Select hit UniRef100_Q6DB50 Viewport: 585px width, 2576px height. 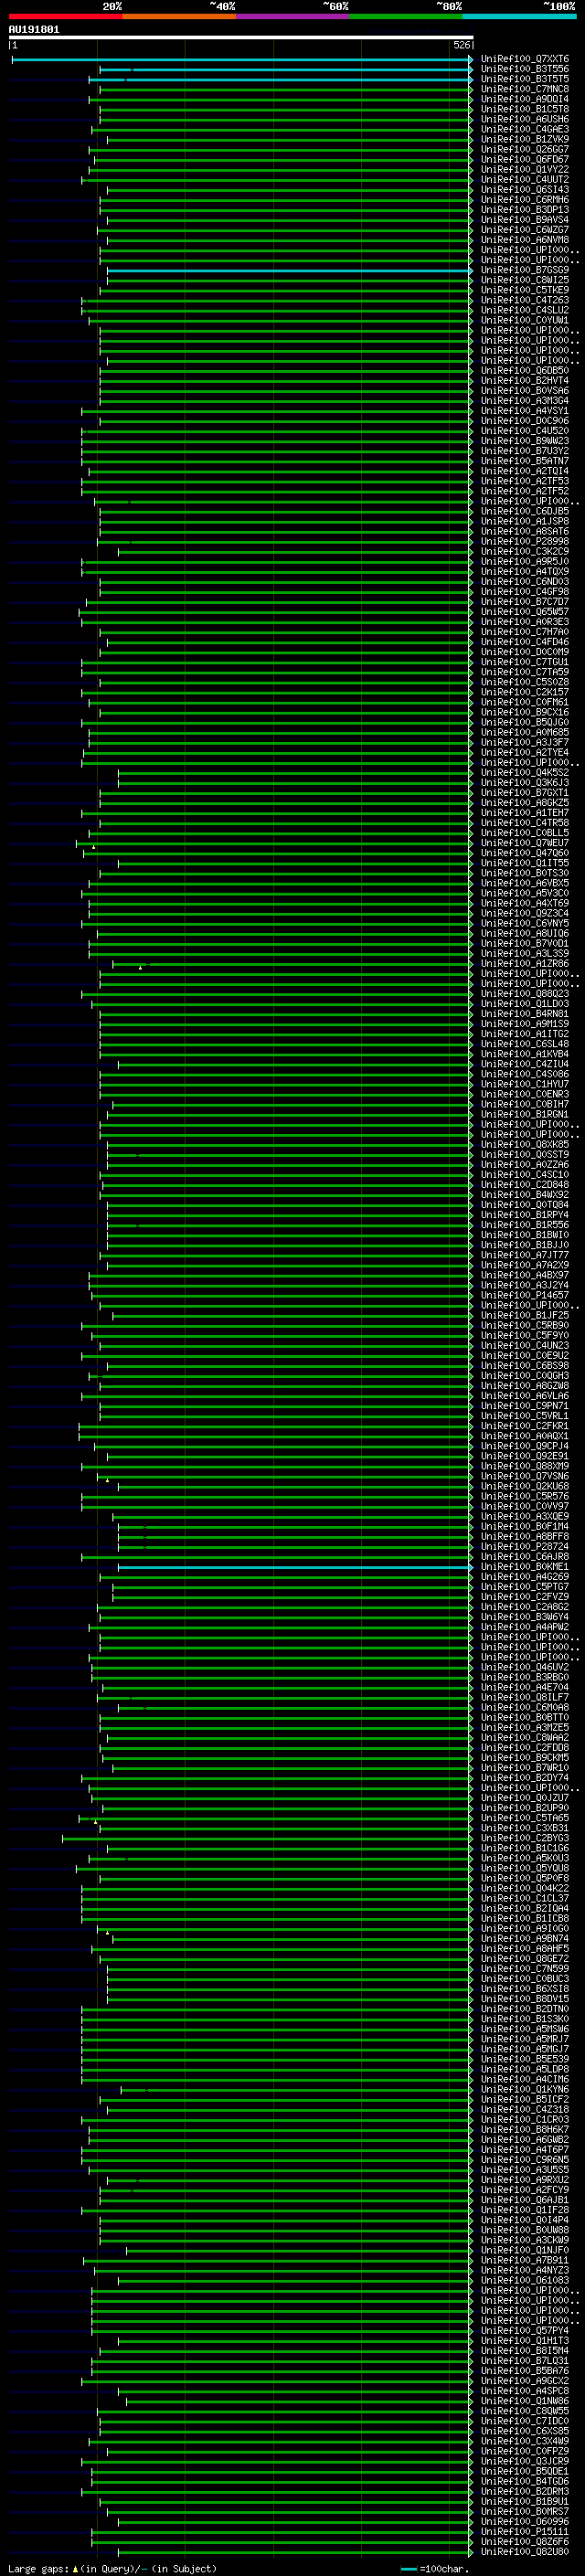tap(525, 370)
